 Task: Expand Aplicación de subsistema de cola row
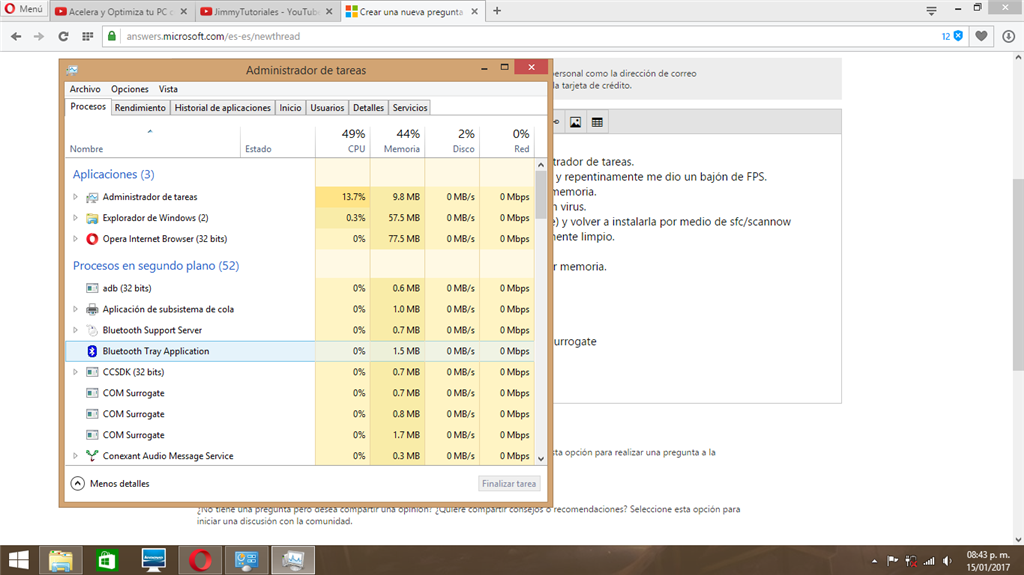[x=75, y=309]
